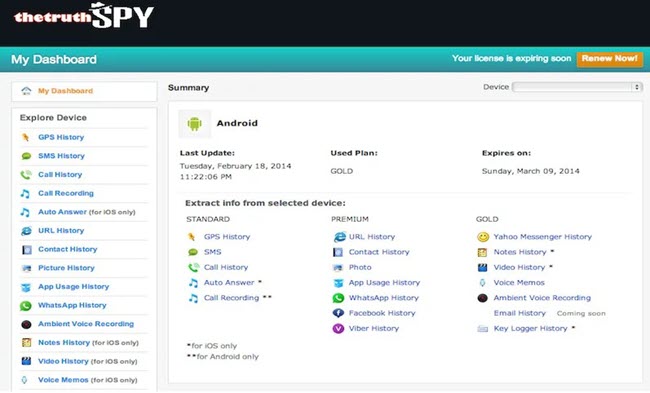Screen dimensions: 650x393
Task: Open WhatsApp History from sidebar menu
Action: point(72,305)
